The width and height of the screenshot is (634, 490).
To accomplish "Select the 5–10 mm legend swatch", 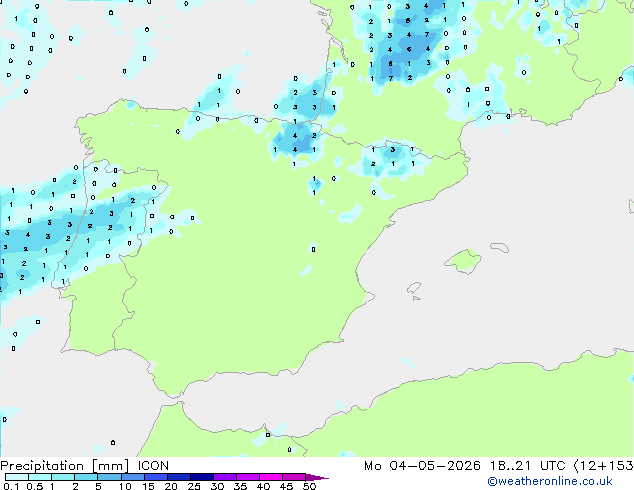I will tap(109, 477).
